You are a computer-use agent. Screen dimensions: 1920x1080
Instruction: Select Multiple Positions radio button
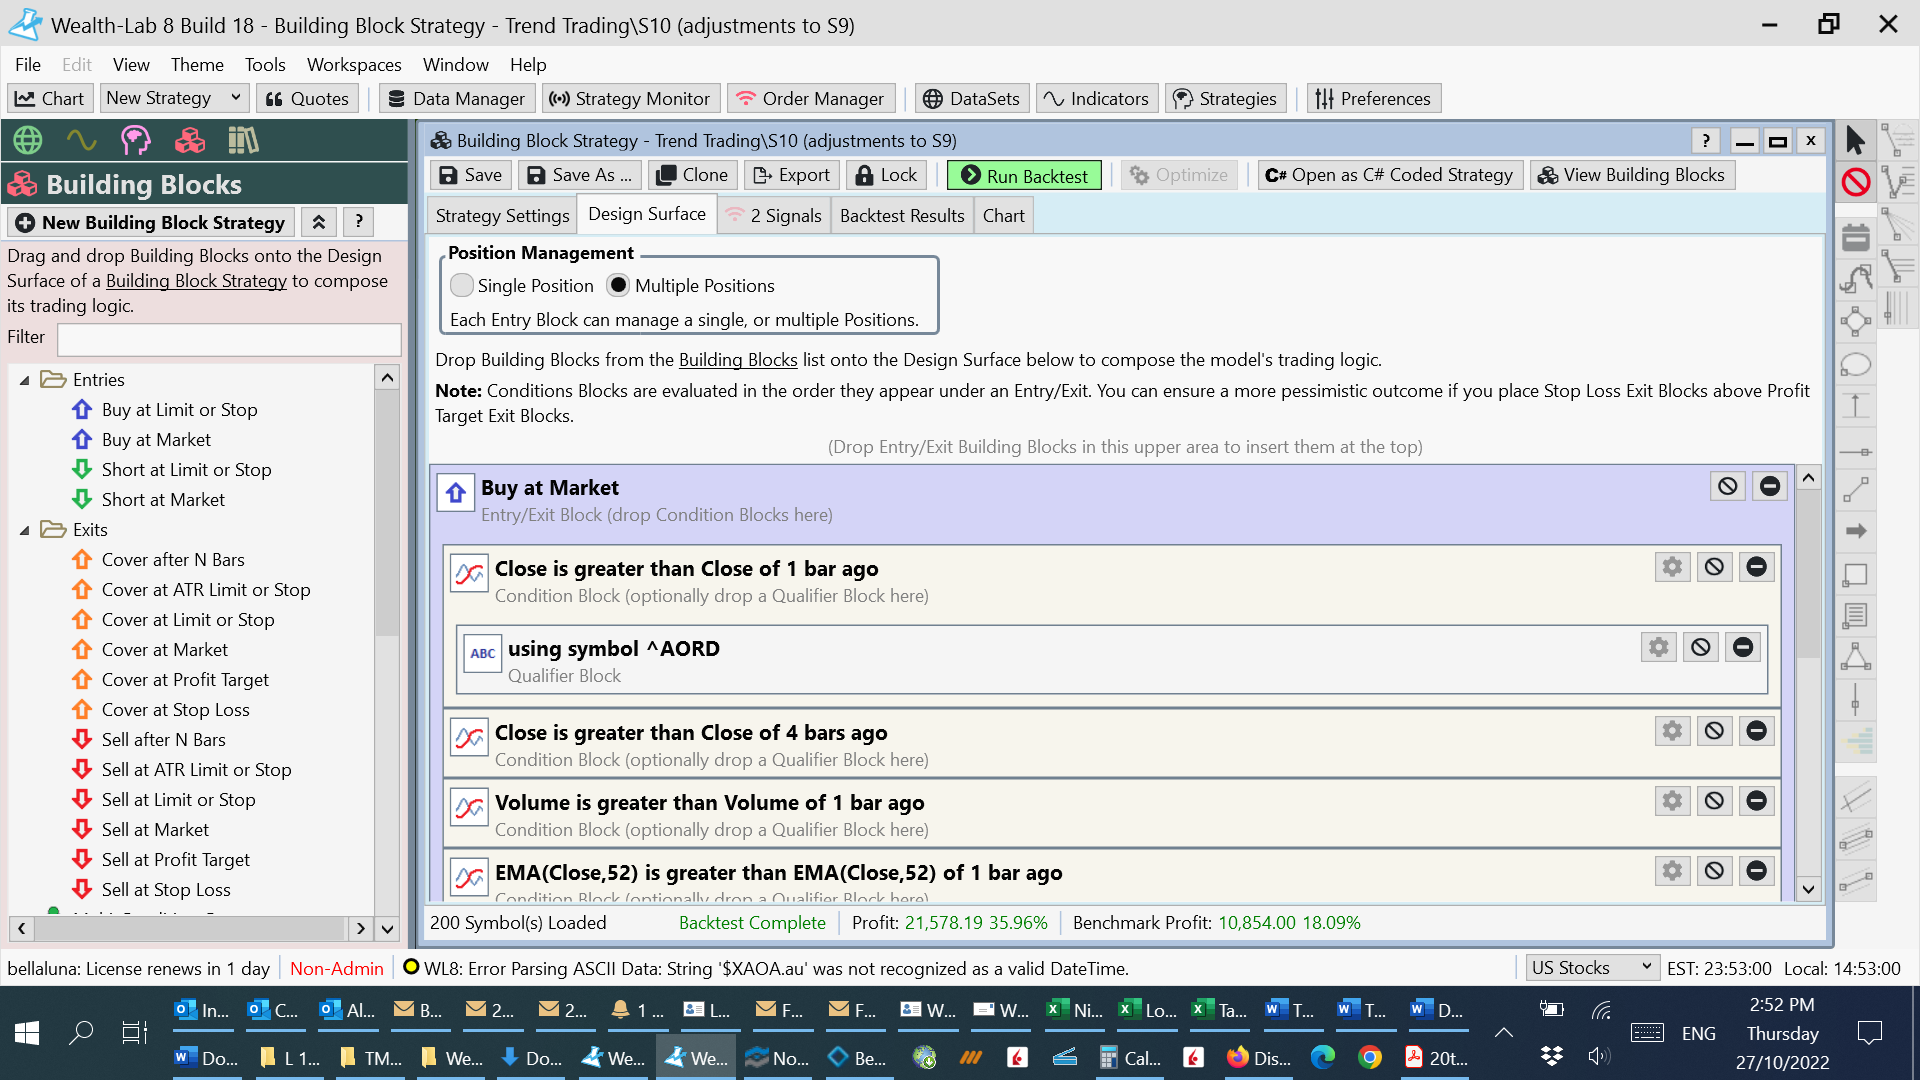coord(618,285)
